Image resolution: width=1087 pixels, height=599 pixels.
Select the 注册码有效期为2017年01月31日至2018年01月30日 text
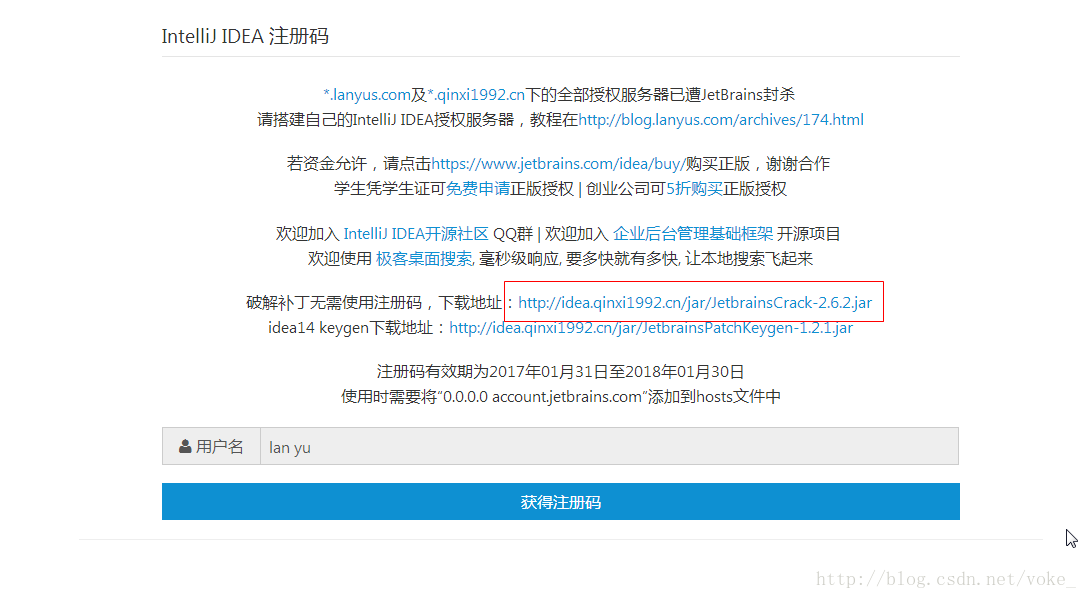click(560, 372)
